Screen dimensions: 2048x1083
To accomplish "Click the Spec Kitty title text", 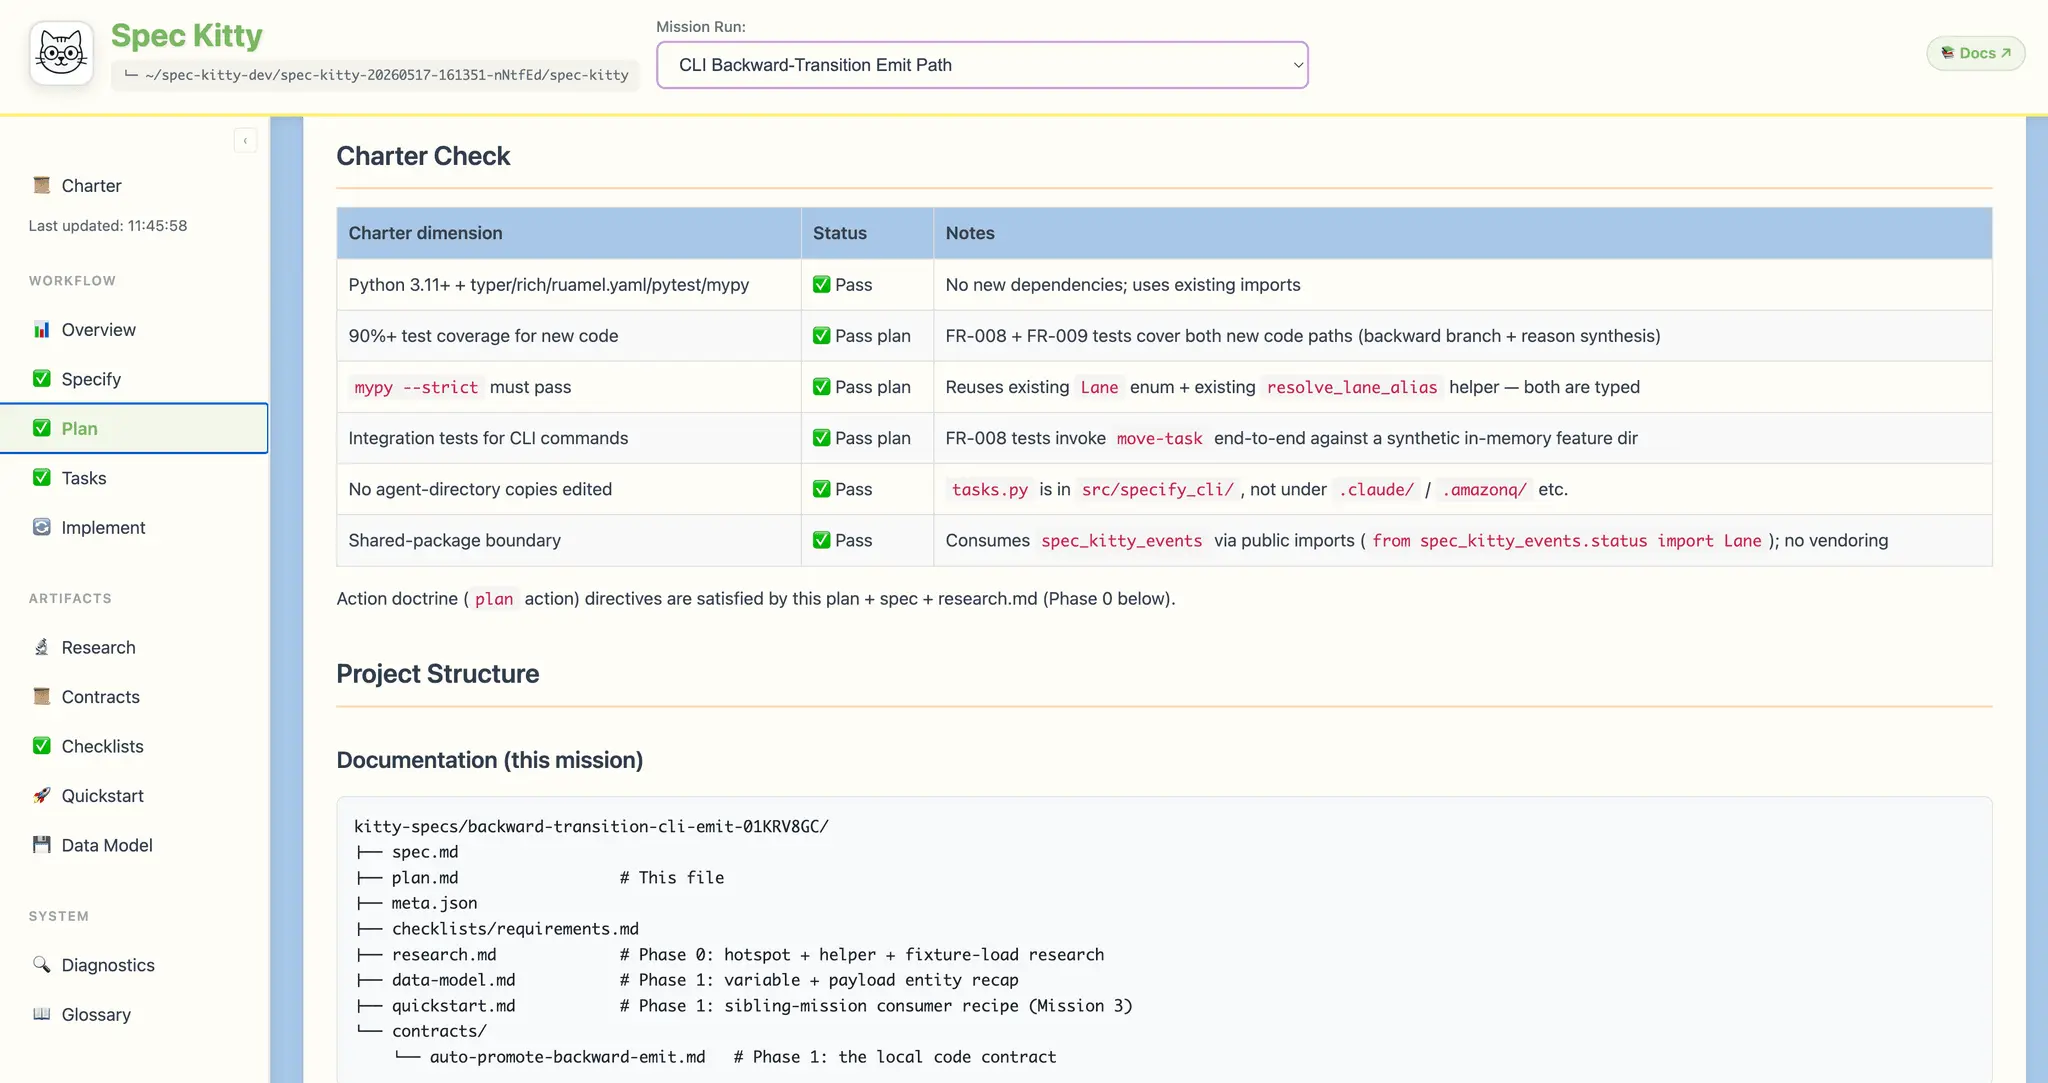I will click(x=186, y=36).
